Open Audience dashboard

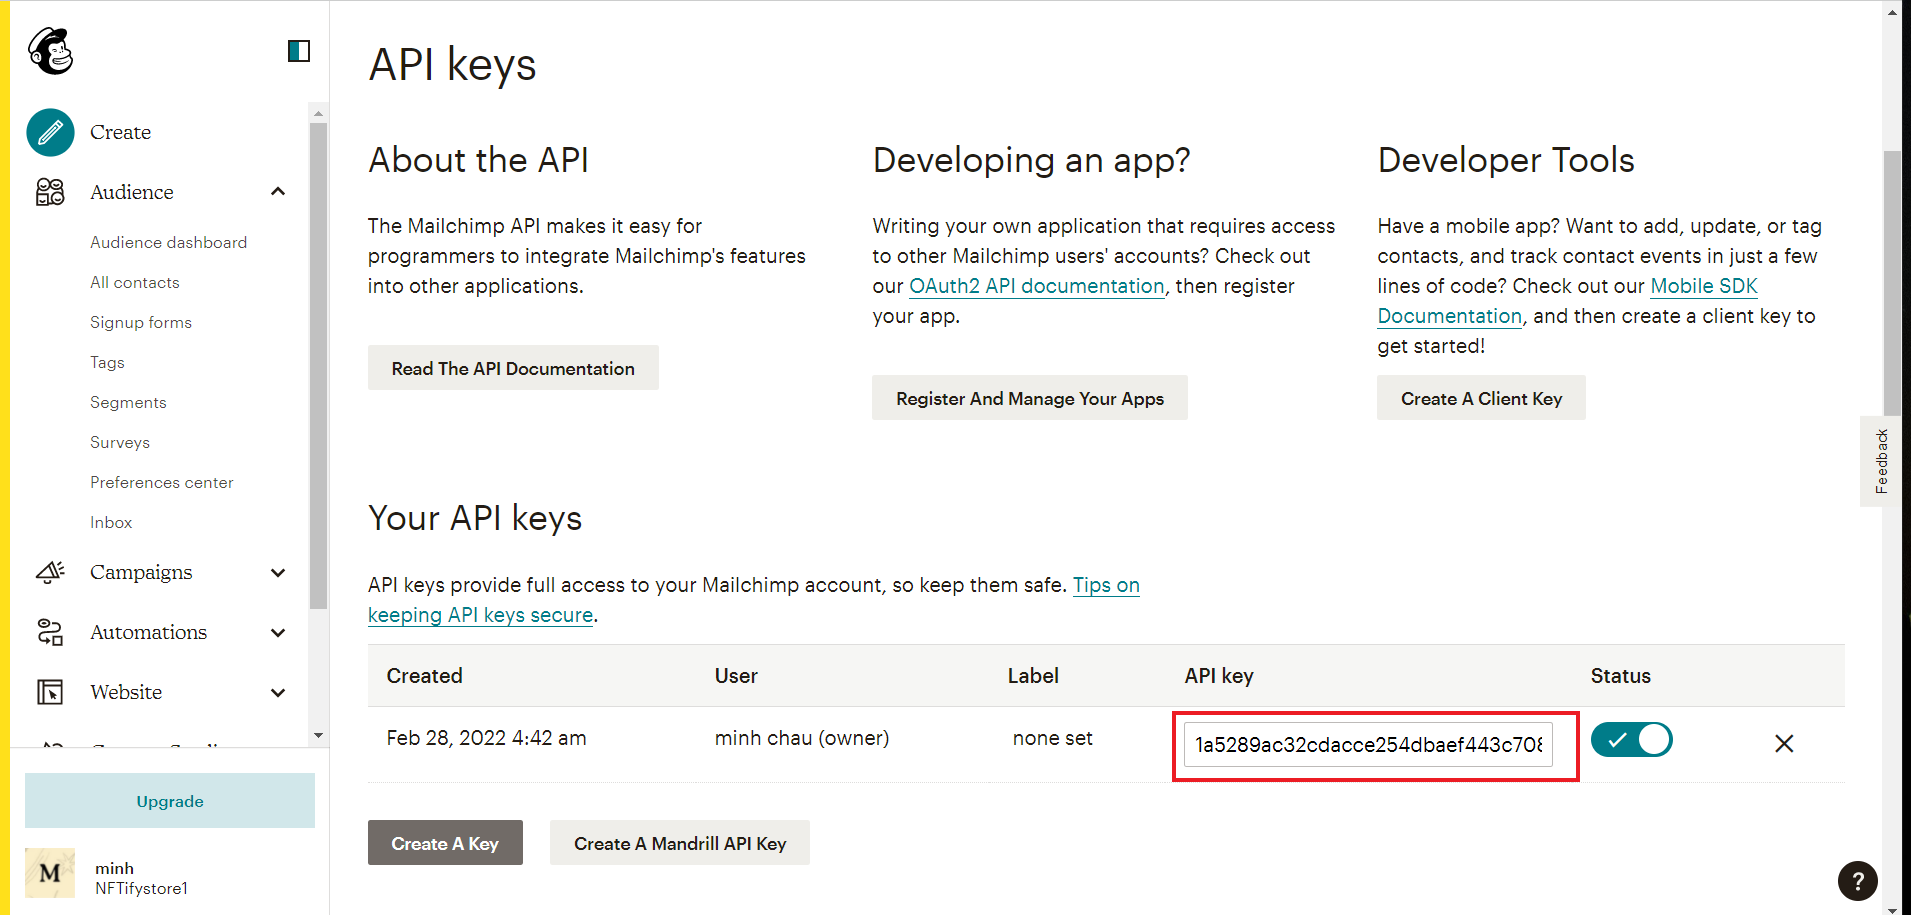pos(168,242)
